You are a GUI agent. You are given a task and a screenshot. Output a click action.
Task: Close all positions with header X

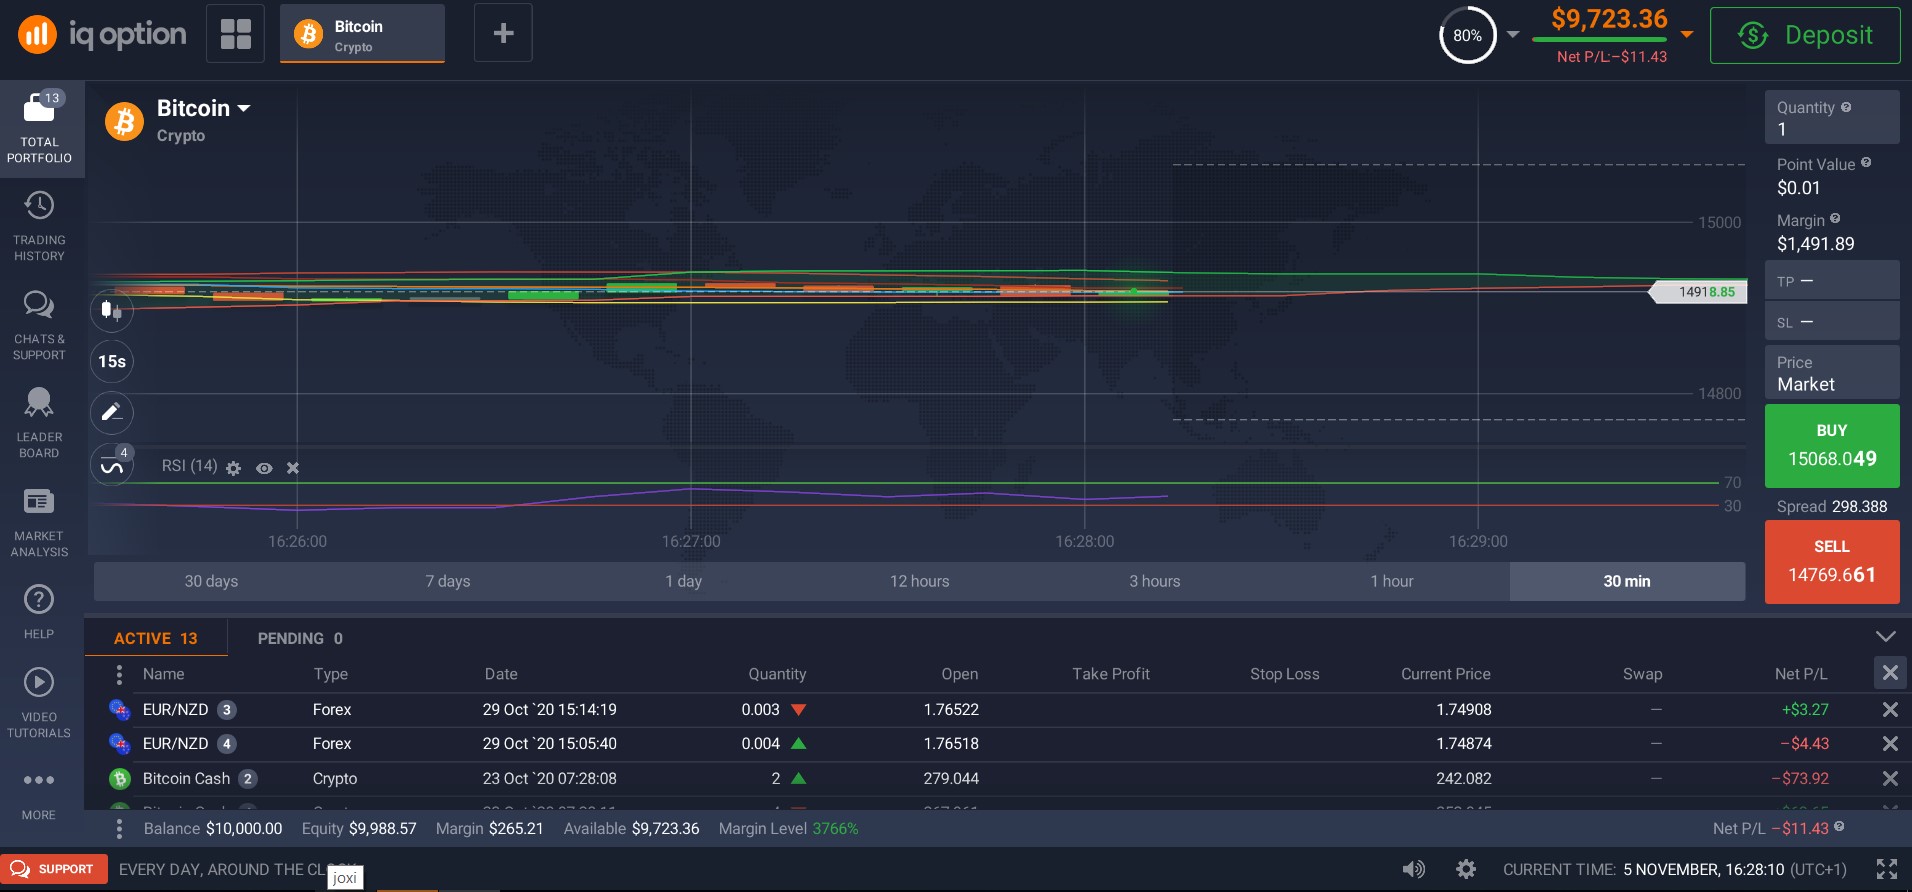click(1890, 673)
